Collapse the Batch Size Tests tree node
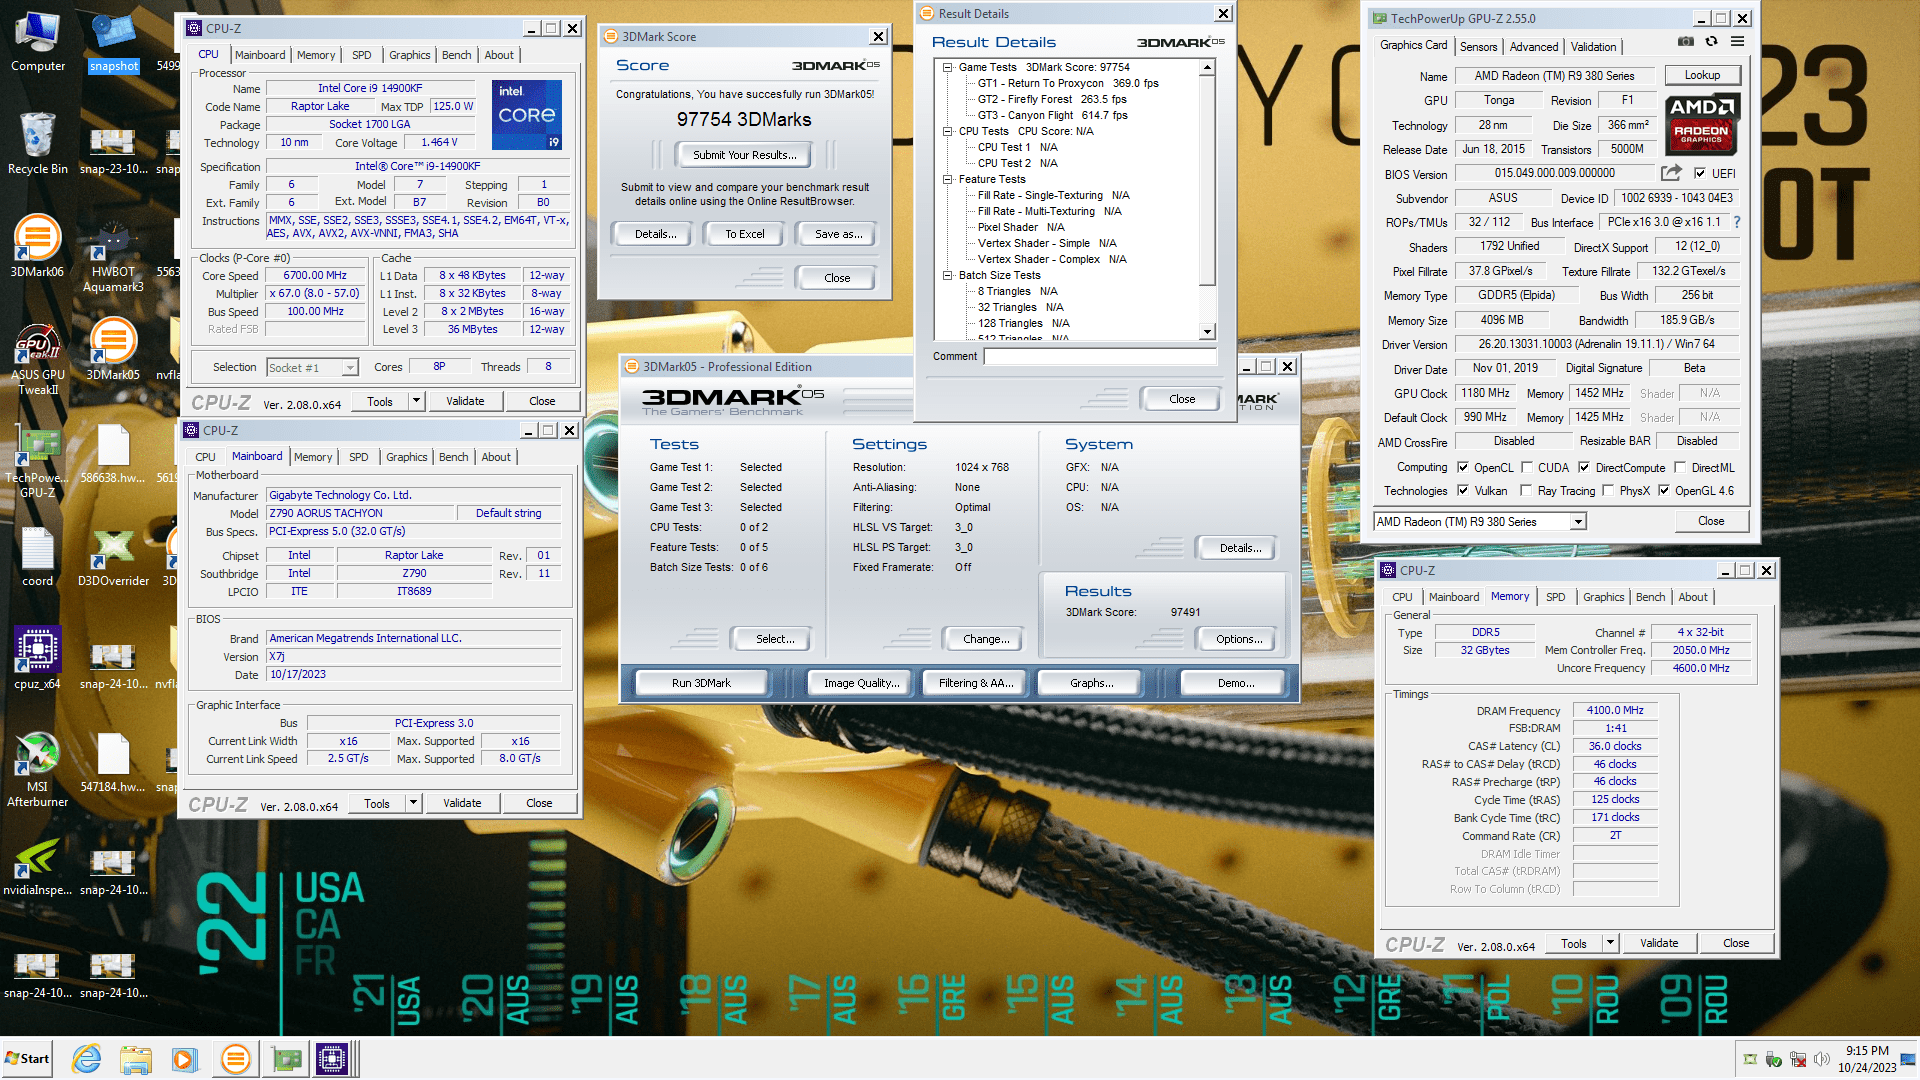1920x1080 pixels. [947, 275]
